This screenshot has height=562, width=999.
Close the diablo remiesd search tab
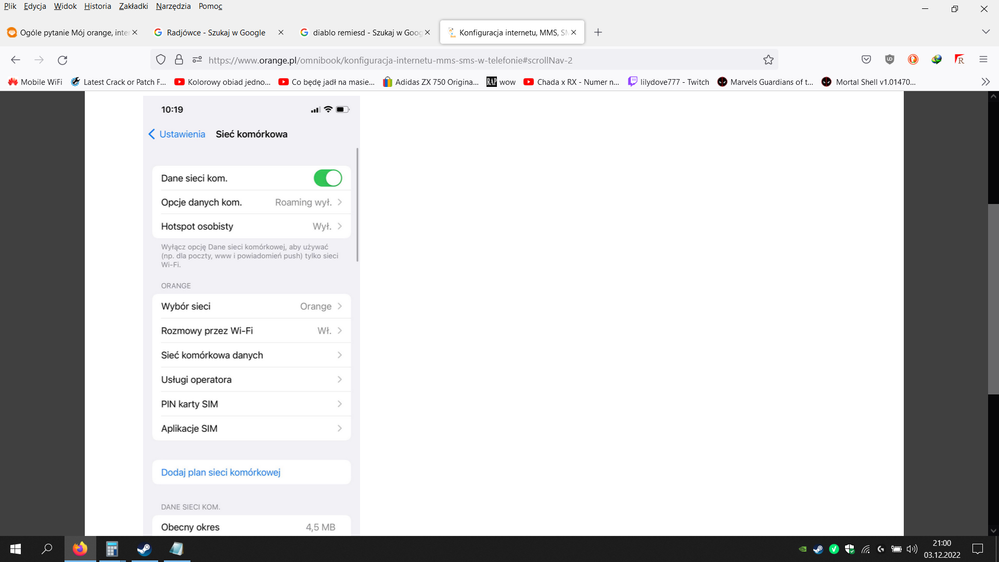tap(428, 32)
